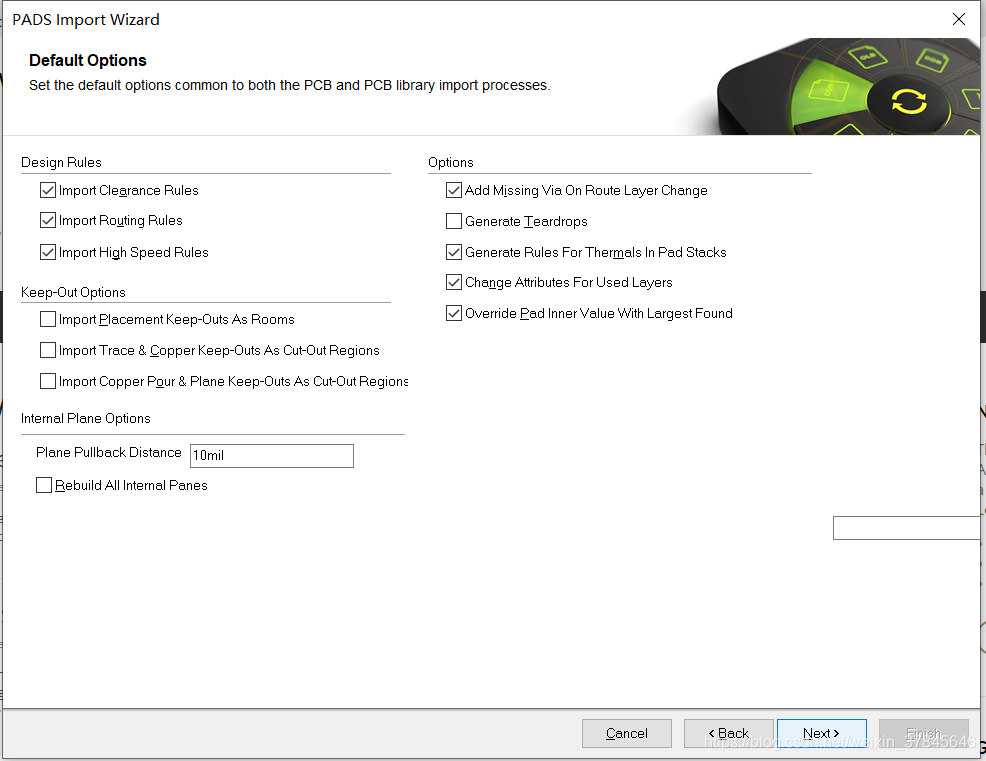
Task: Enable Import Placement Keep-Outs As Rooms
Action: pyautogui.click(x=48, y=319)
